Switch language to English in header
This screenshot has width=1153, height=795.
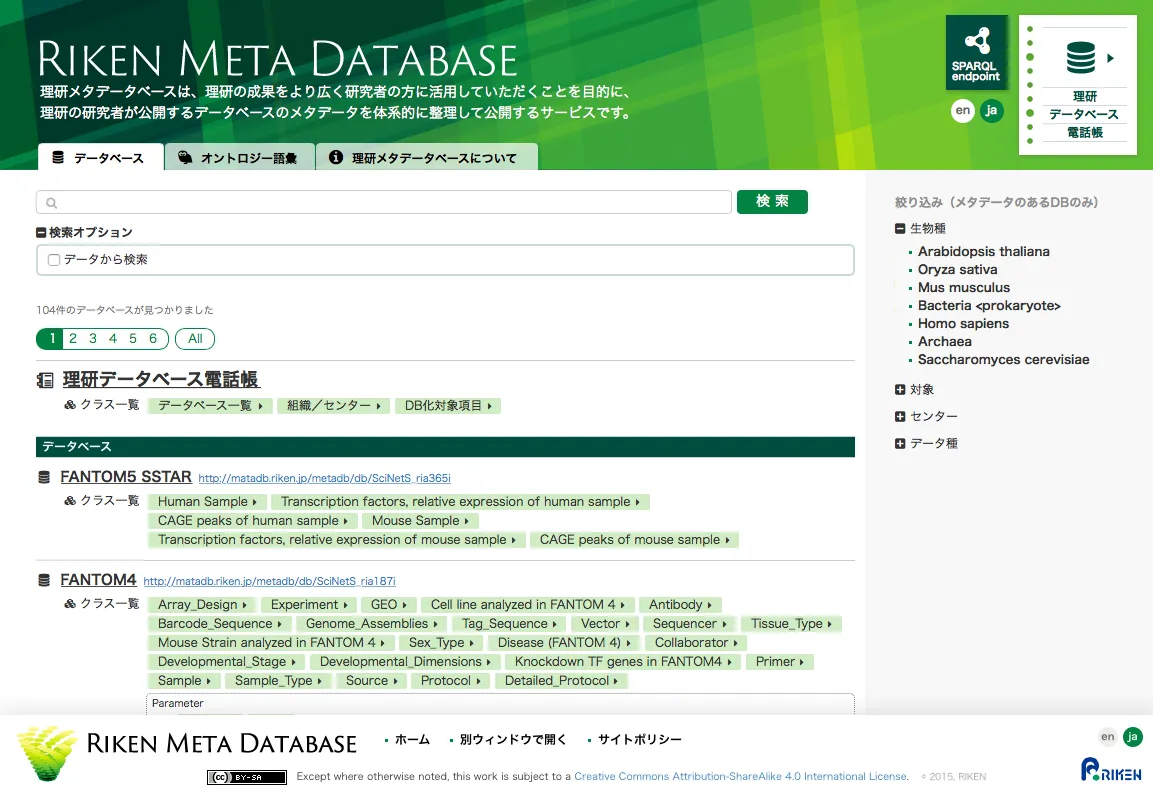pos(963,111)
